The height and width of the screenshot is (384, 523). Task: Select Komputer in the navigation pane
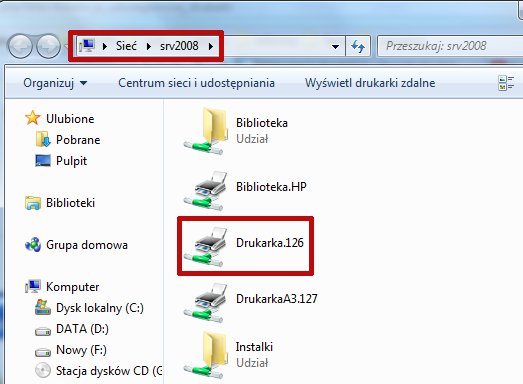[72, 287]
